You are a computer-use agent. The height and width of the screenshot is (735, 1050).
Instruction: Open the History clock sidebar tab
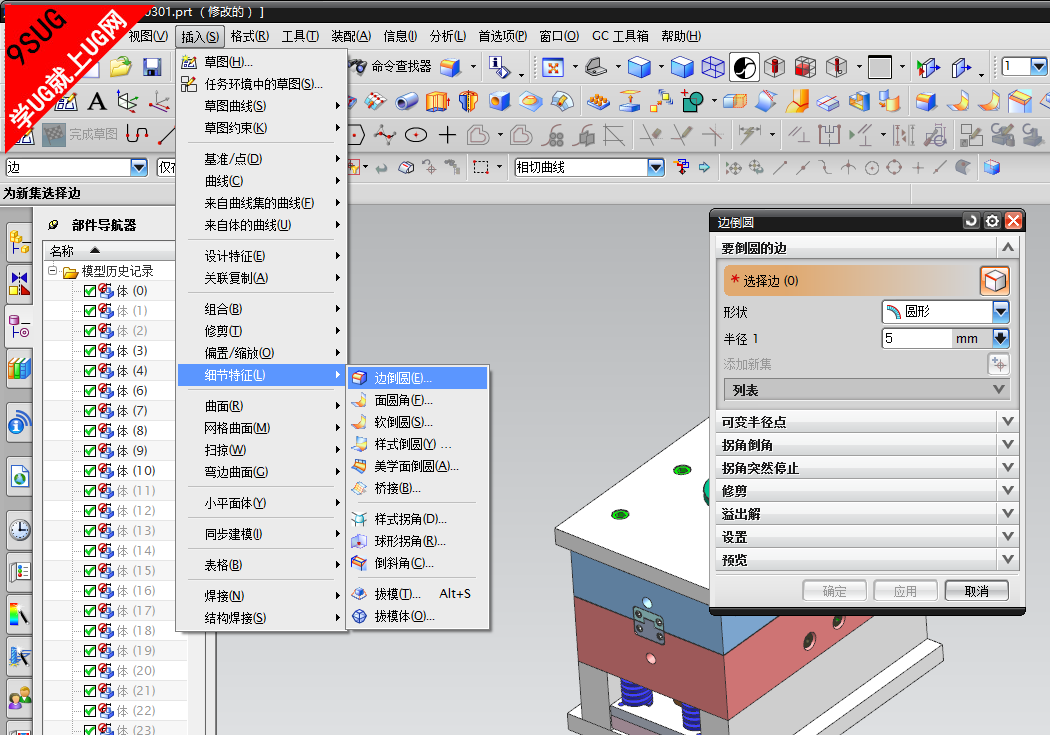coord(19,529)
